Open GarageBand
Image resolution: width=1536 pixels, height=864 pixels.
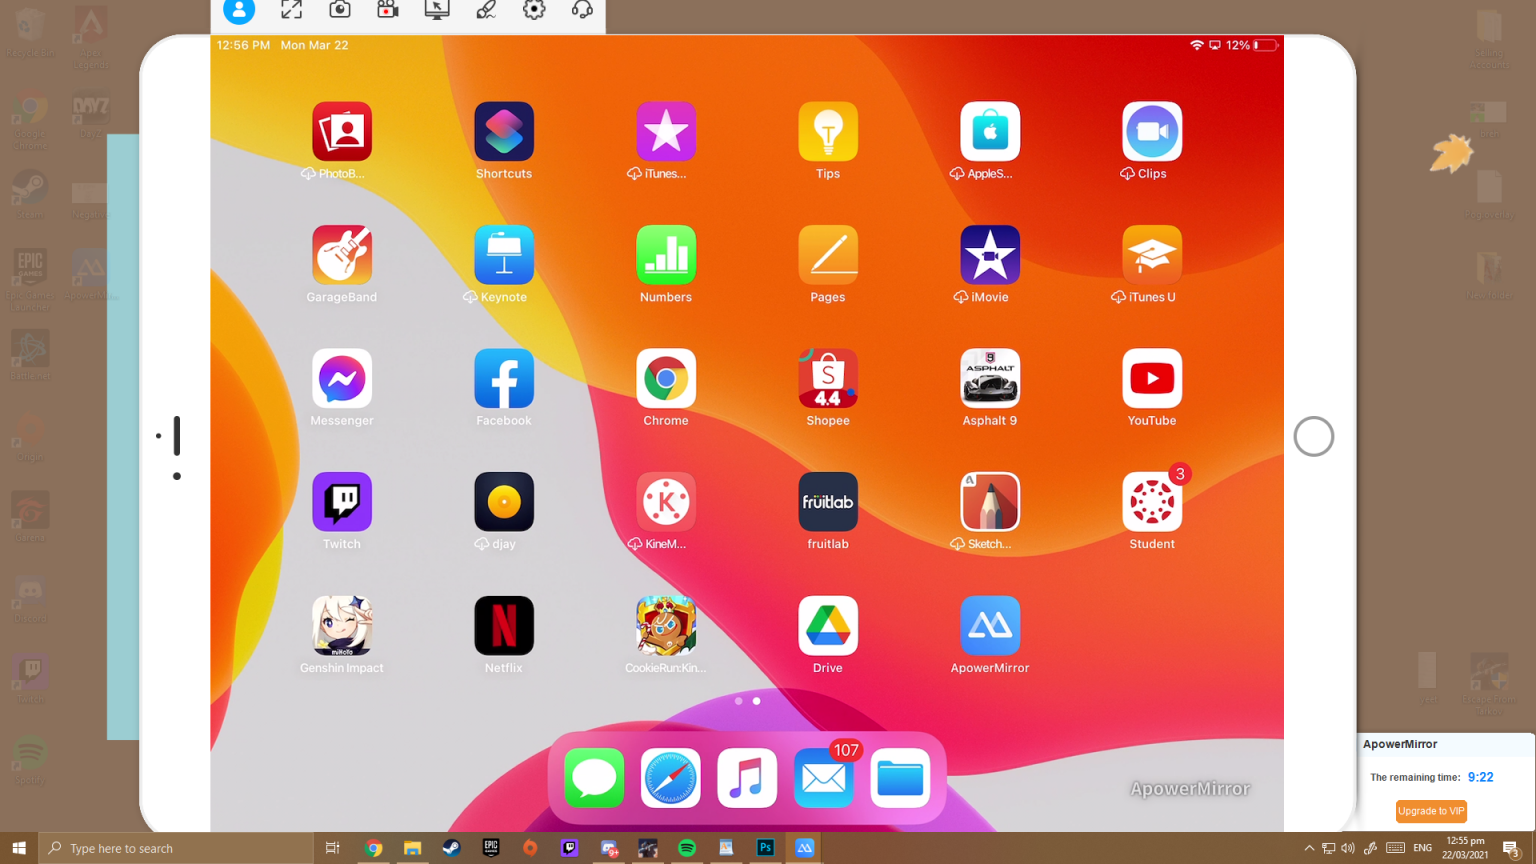pos(341,254)
